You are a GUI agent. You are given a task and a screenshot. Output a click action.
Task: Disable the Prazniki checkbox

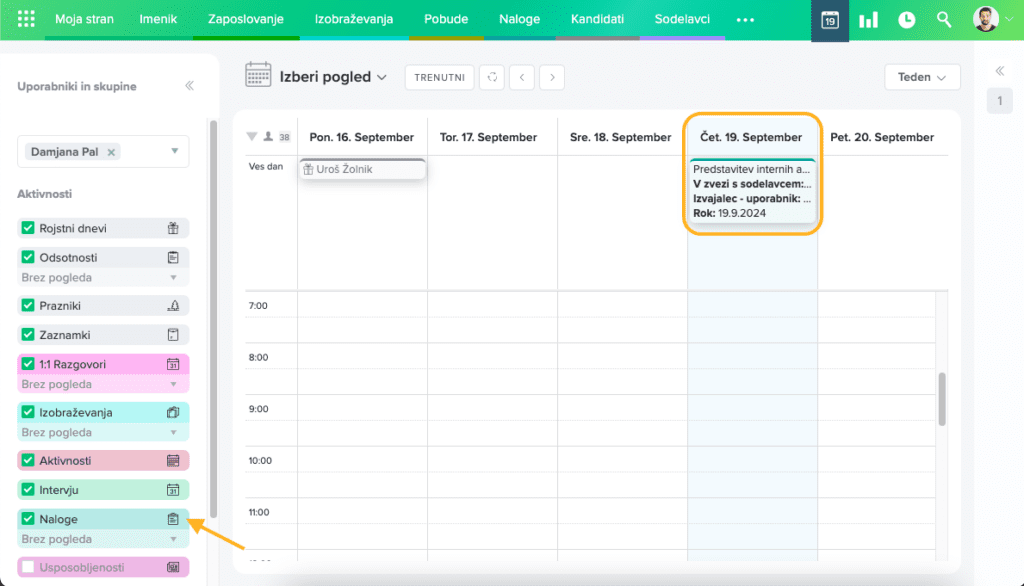tap(28, 305)
